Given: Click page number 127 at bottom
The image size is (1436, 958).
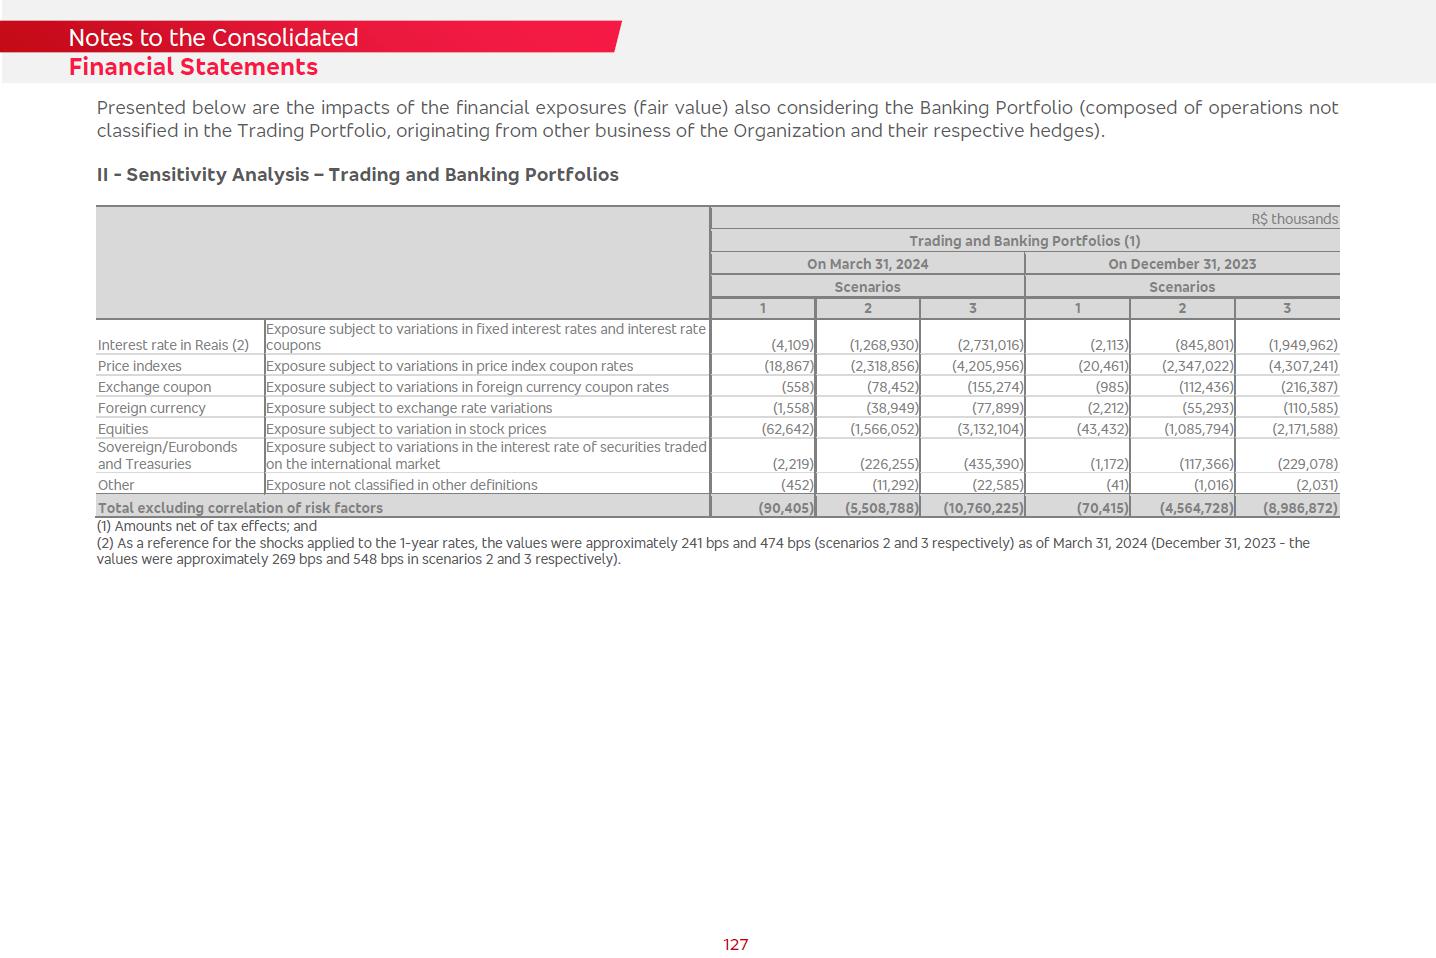Looking at the screenshot, I should pos(735,945).
